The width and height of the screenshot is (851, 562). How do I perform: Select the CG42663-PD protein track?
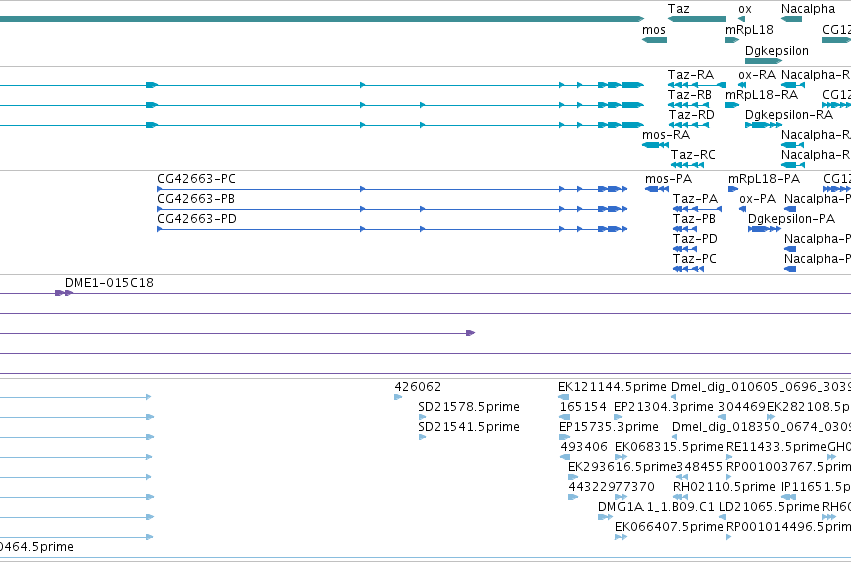[x=392, y=229]
